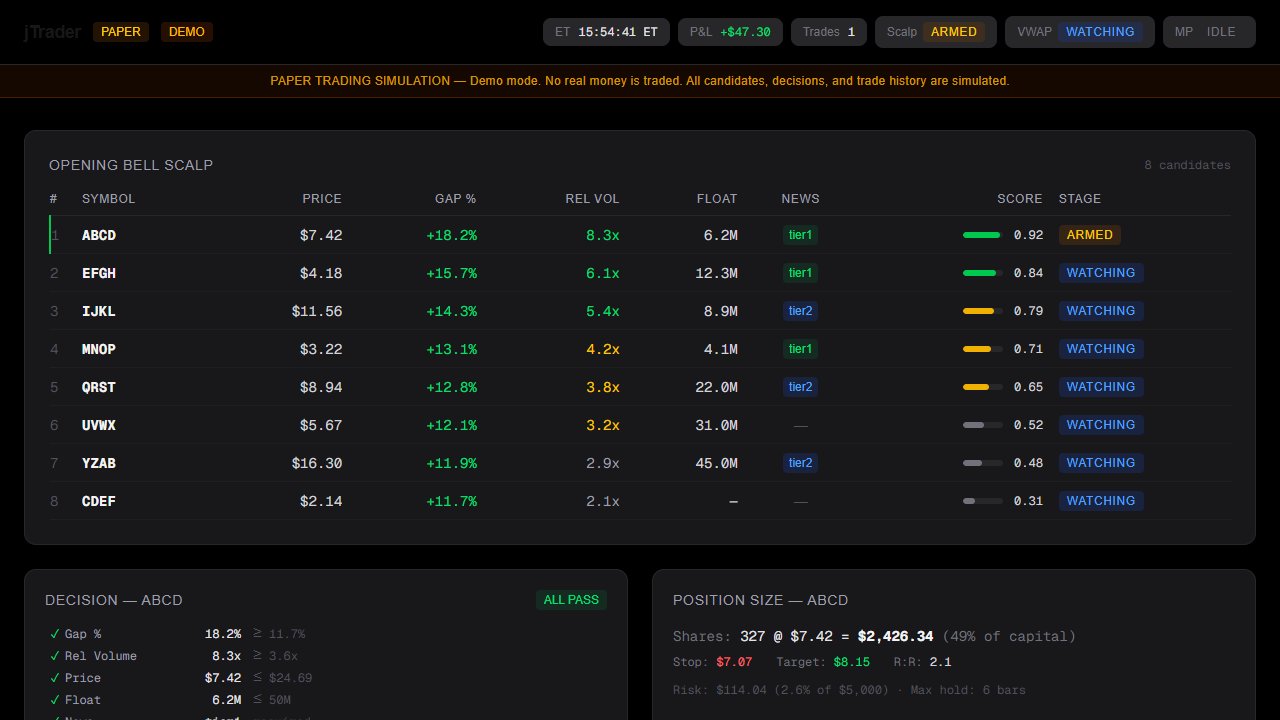Viewport: 1280px width, 720px height.
Task: Click the VWAP WATCHING strategy pill
Action: (1080, 32)
